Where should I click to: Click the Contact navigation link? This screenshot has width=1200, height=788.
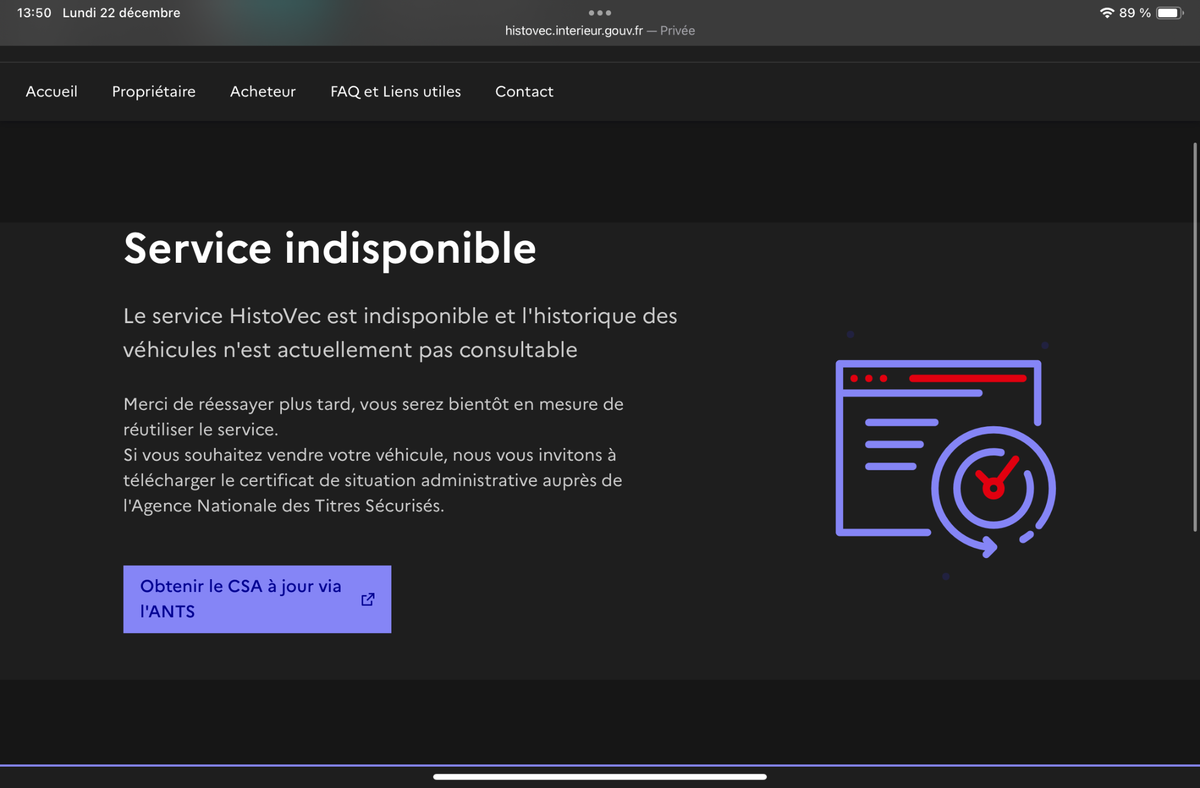(x=524, y=91)
